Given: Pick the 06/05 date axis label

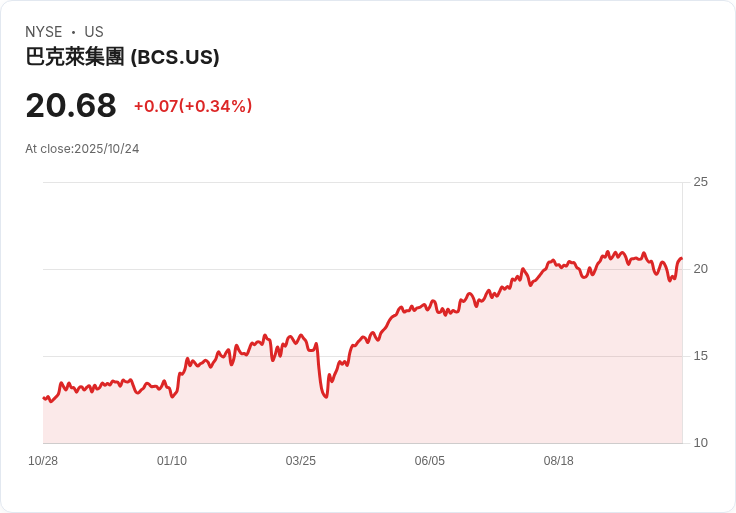Looking at the screenshot, I should 430,461.
